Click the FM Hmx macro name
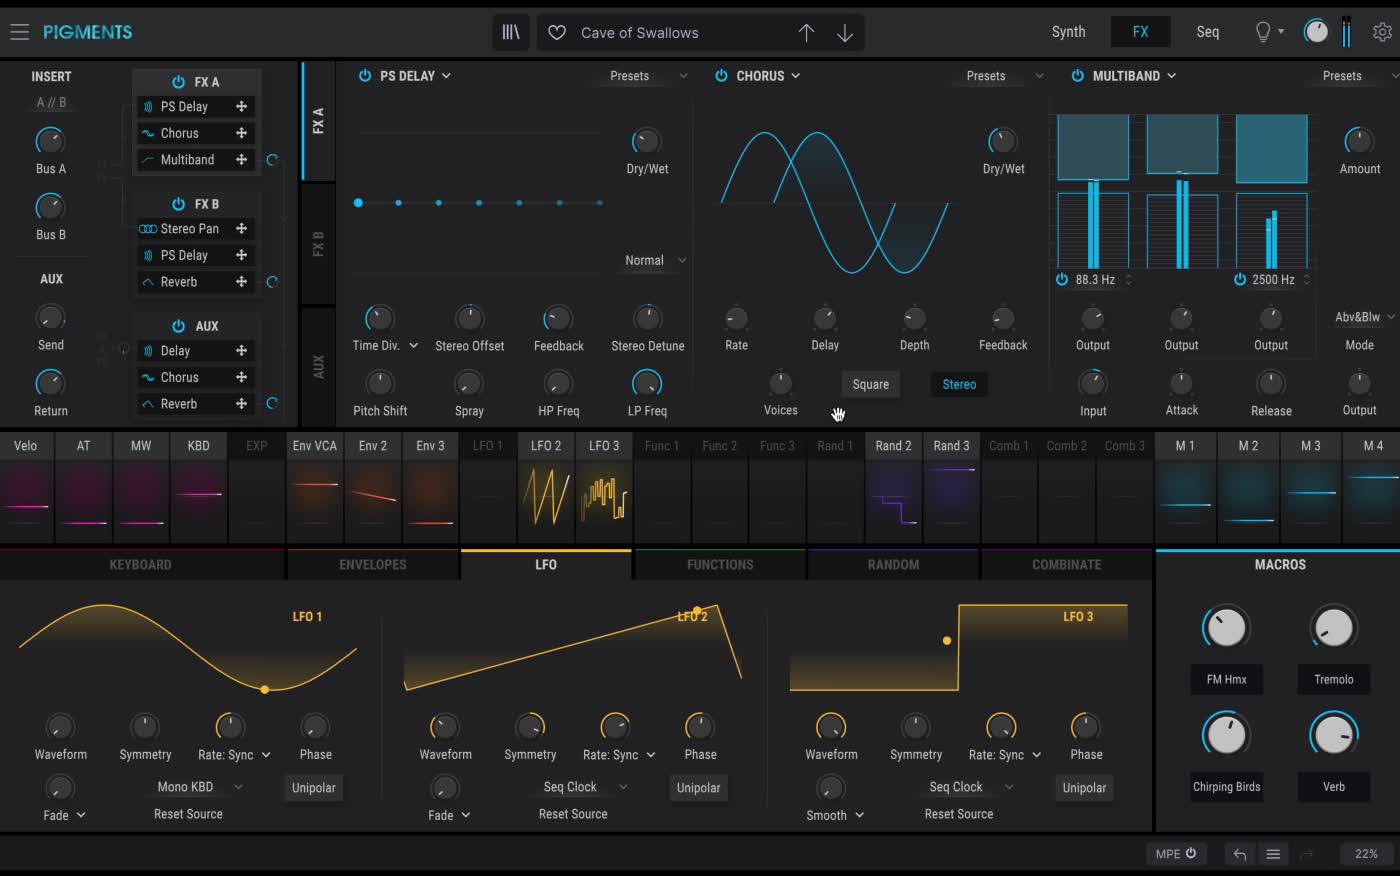 point(1226,679)
